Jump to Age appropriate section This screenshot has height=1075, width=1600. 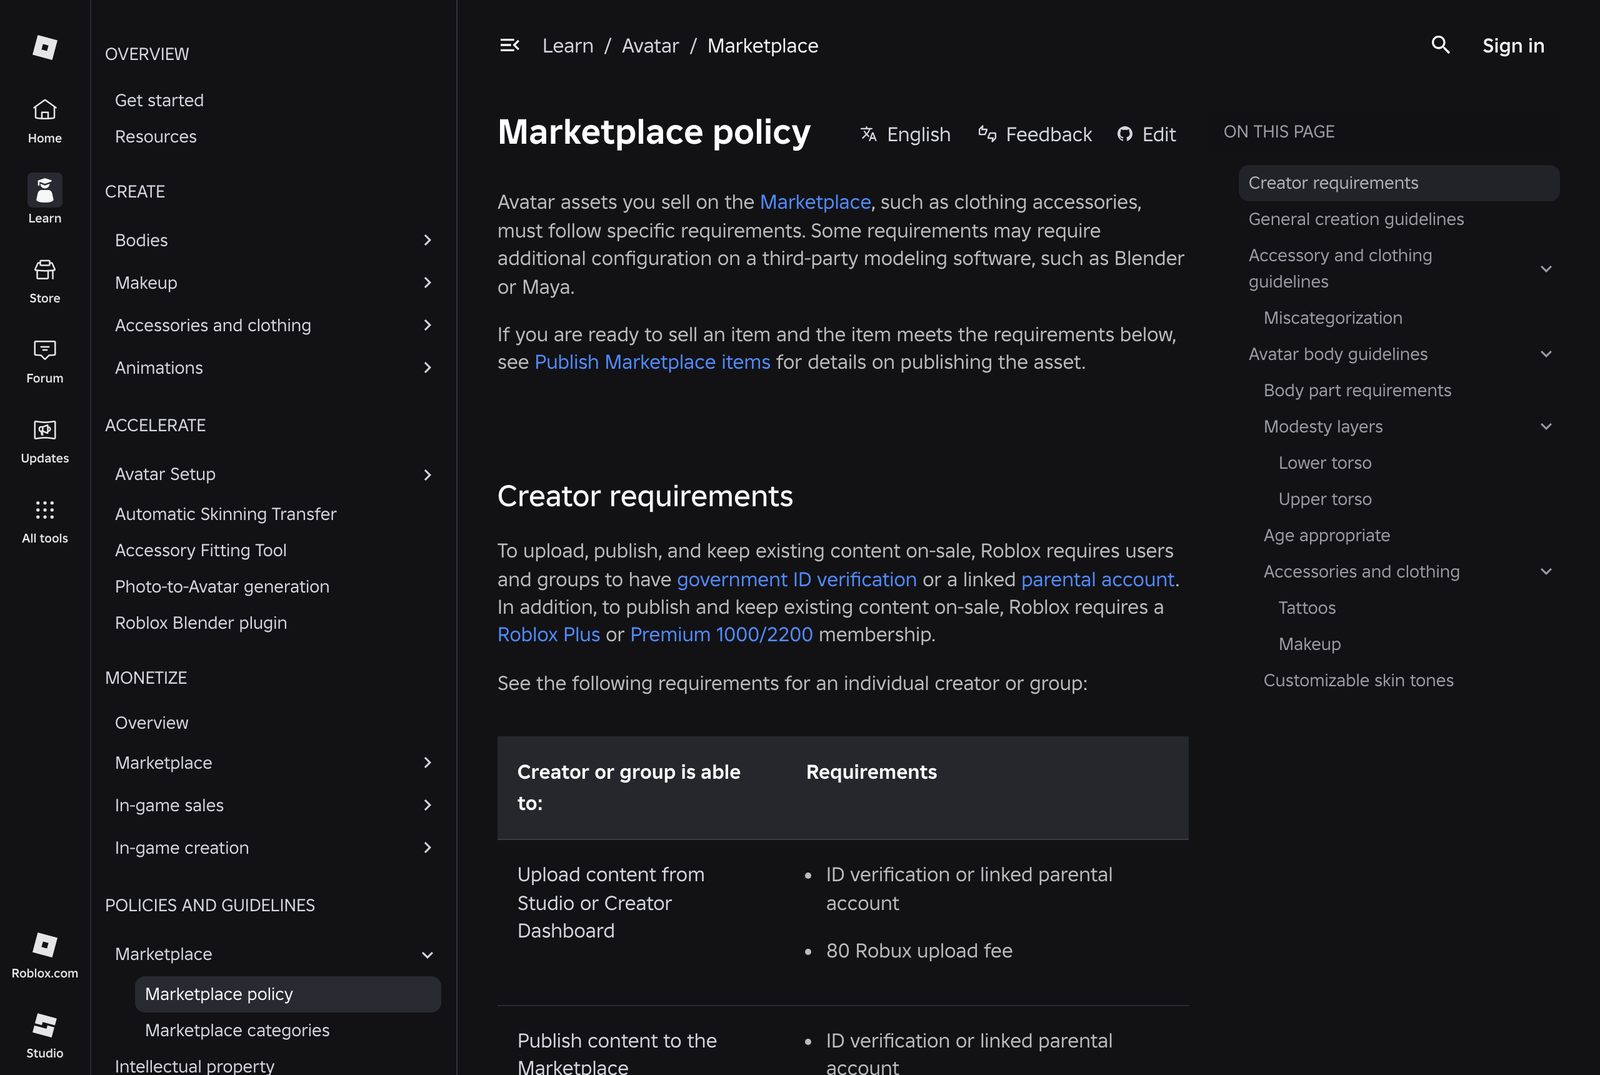point(1326,536)
